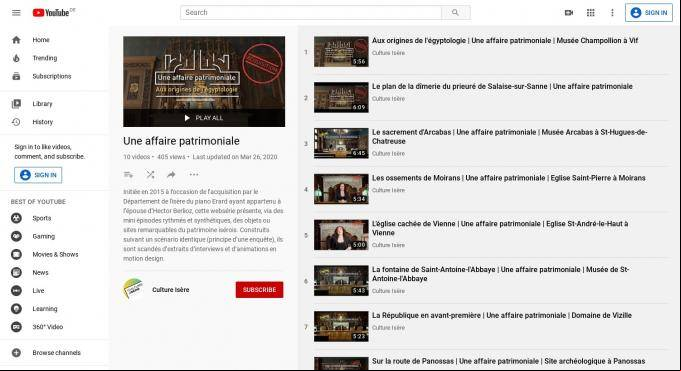Click the 360° Video icon
Viewport: 681px width, 371px height.
tap(16, 327)
